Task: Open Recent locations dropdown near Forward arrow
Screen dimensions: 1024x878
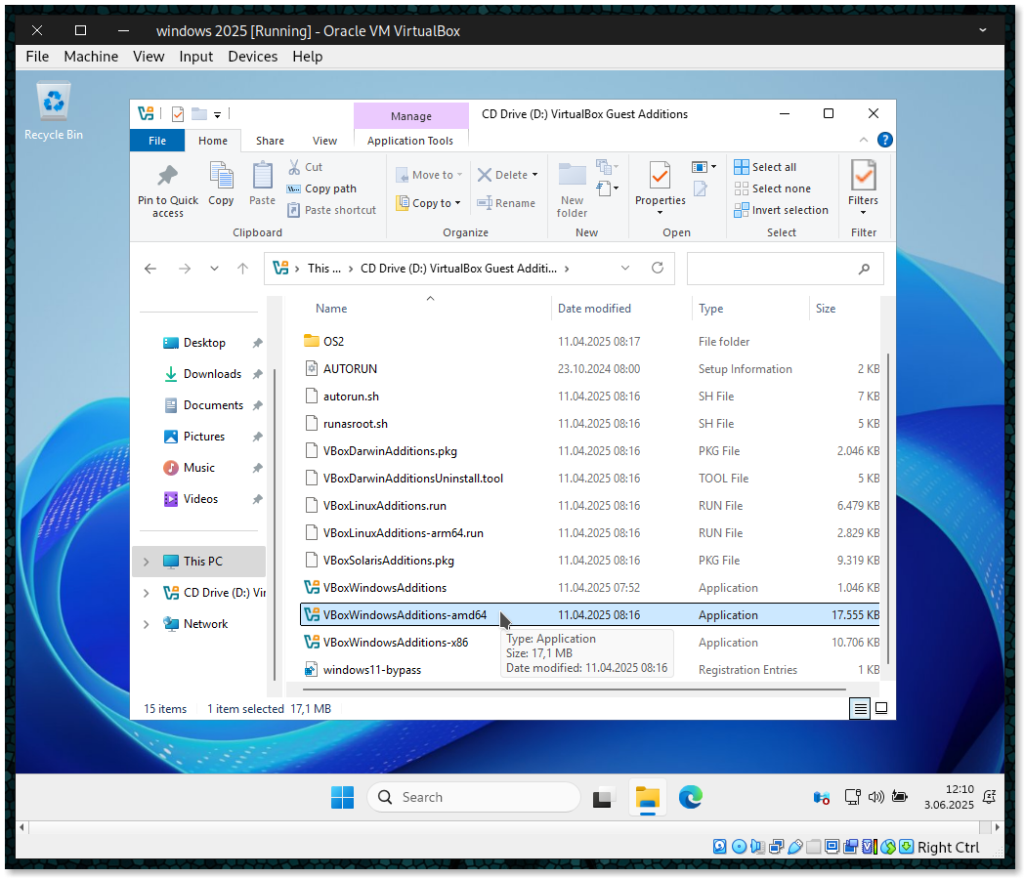Action: (214, 268)
